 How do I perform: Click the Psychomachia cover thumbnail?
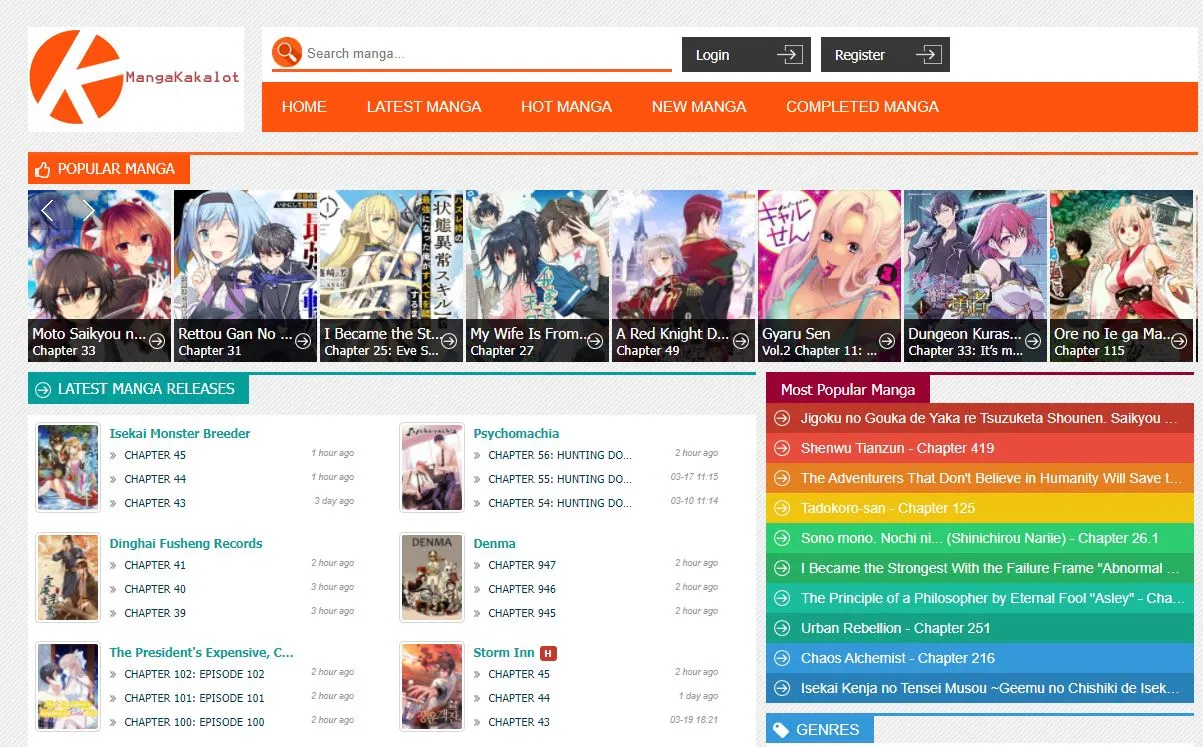point(431,468)
